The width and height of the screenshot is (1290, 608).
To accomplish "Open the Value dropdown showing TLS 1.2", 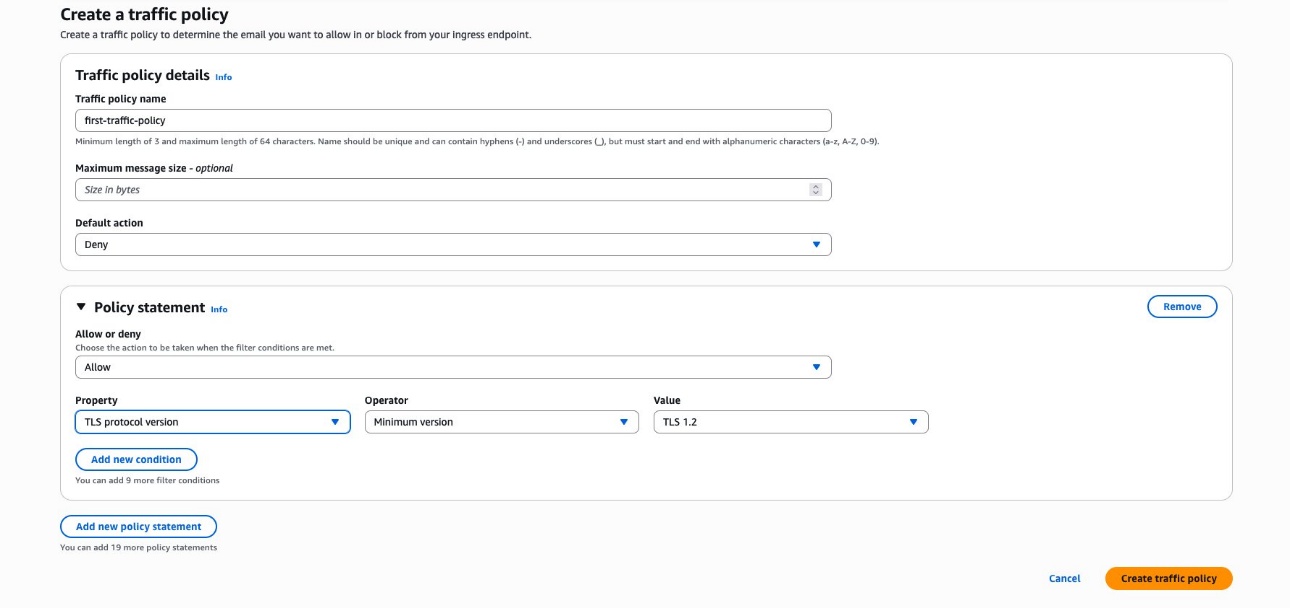I will point(790,422).
